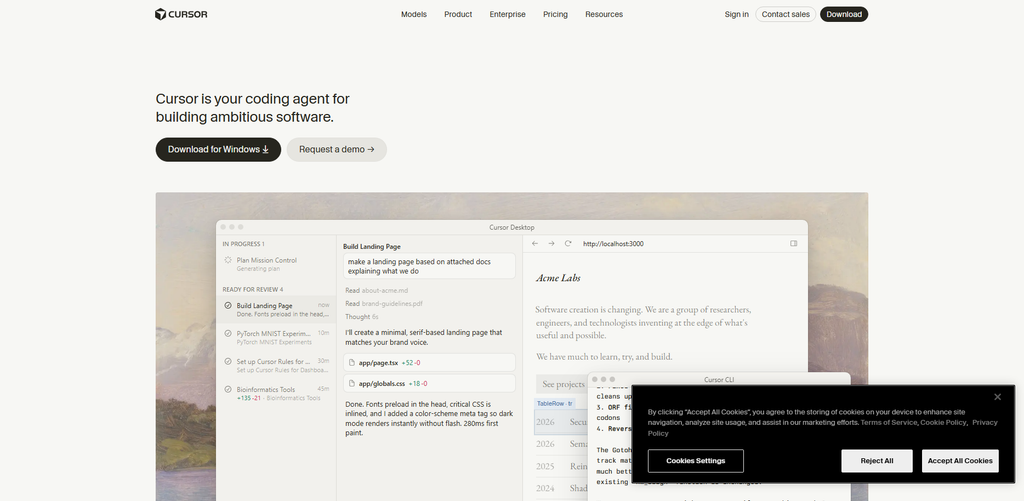Screen dimensions: 1024x501
Task: Click the header Download button
Action: point(844,14)
